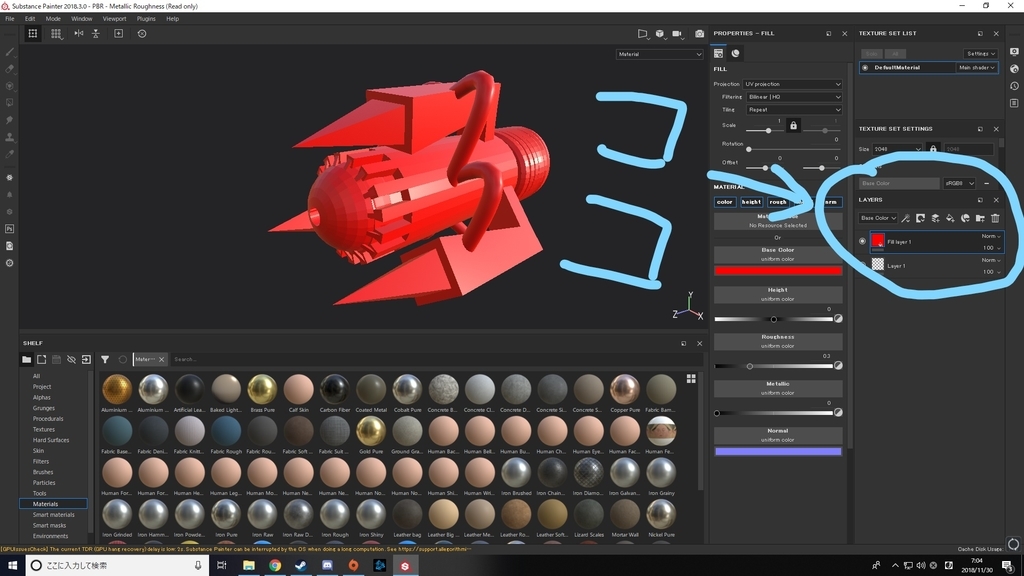Switch shelf grid size view icon
The image size is (1024, 576).
click(x=691, y=378)
